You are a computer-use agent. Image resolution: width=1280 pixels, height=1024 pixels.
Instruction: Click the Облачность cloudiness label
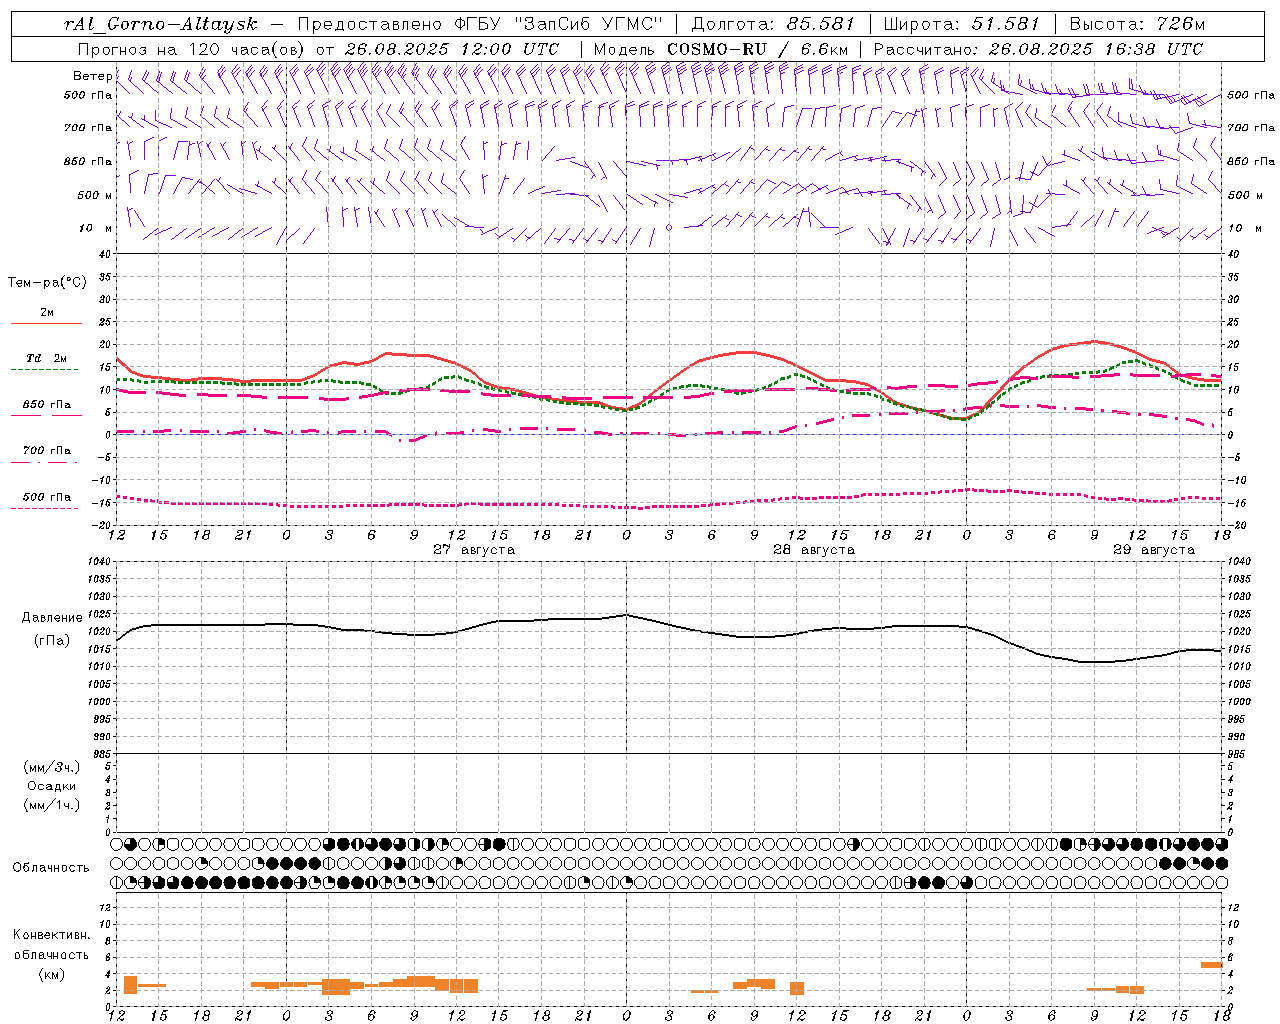pyautogui.click(x=51, y=868)
